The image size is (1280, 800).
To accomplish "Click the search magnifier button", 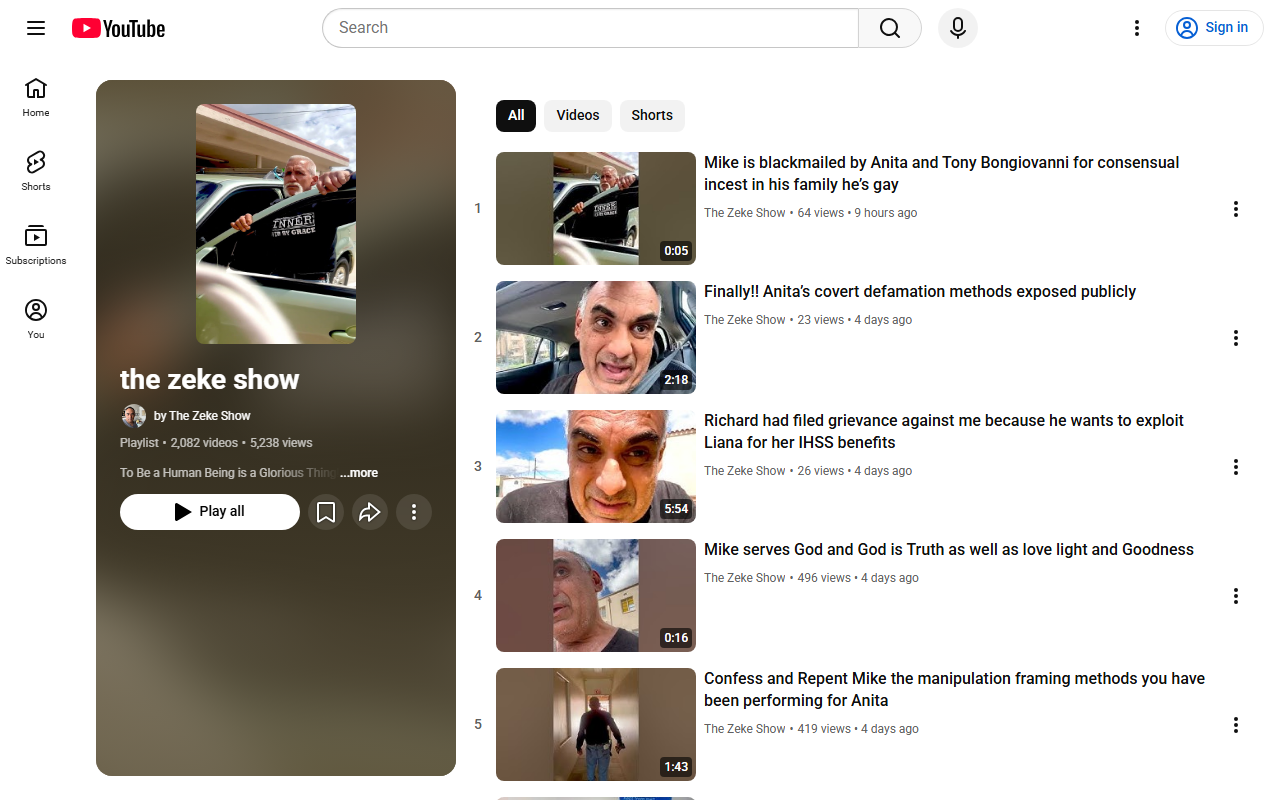I will point(890,28).
